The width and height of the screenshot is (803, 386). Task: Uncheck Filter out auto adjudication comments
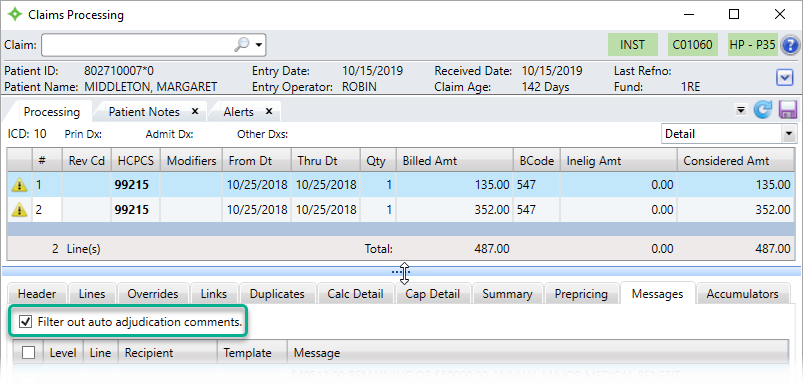(24, 322)
